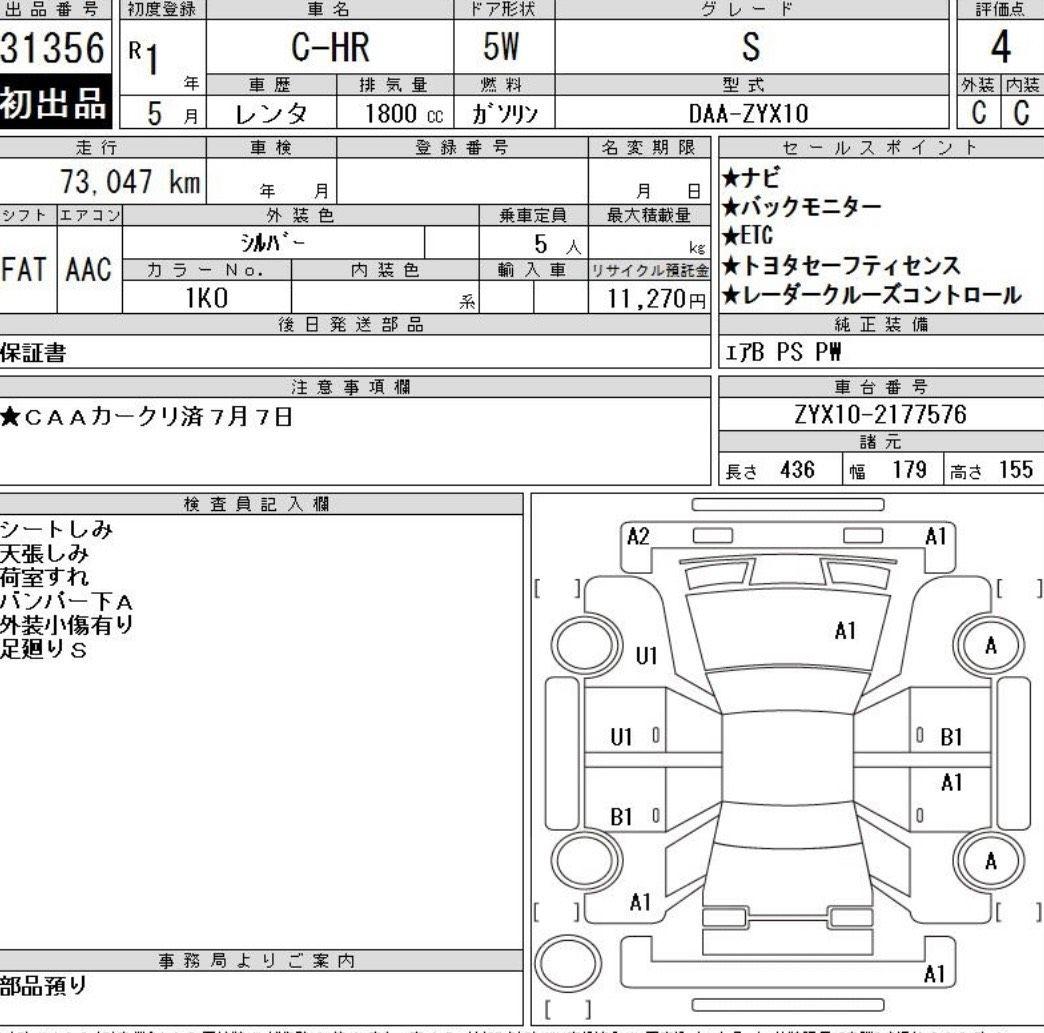Image resolution: width=1044 pixels, height=1033 pixels.
Task: Click the ★バックモニター sales point
Action: 801,207
